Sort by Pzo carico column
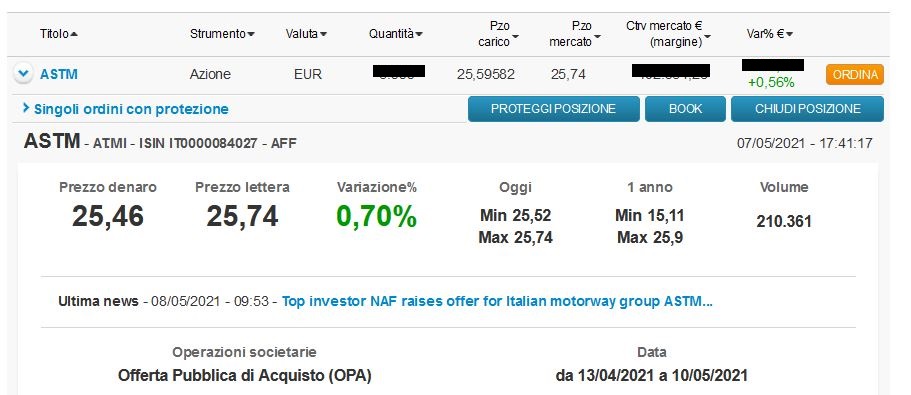911x395 pixels. coord(498,34)
